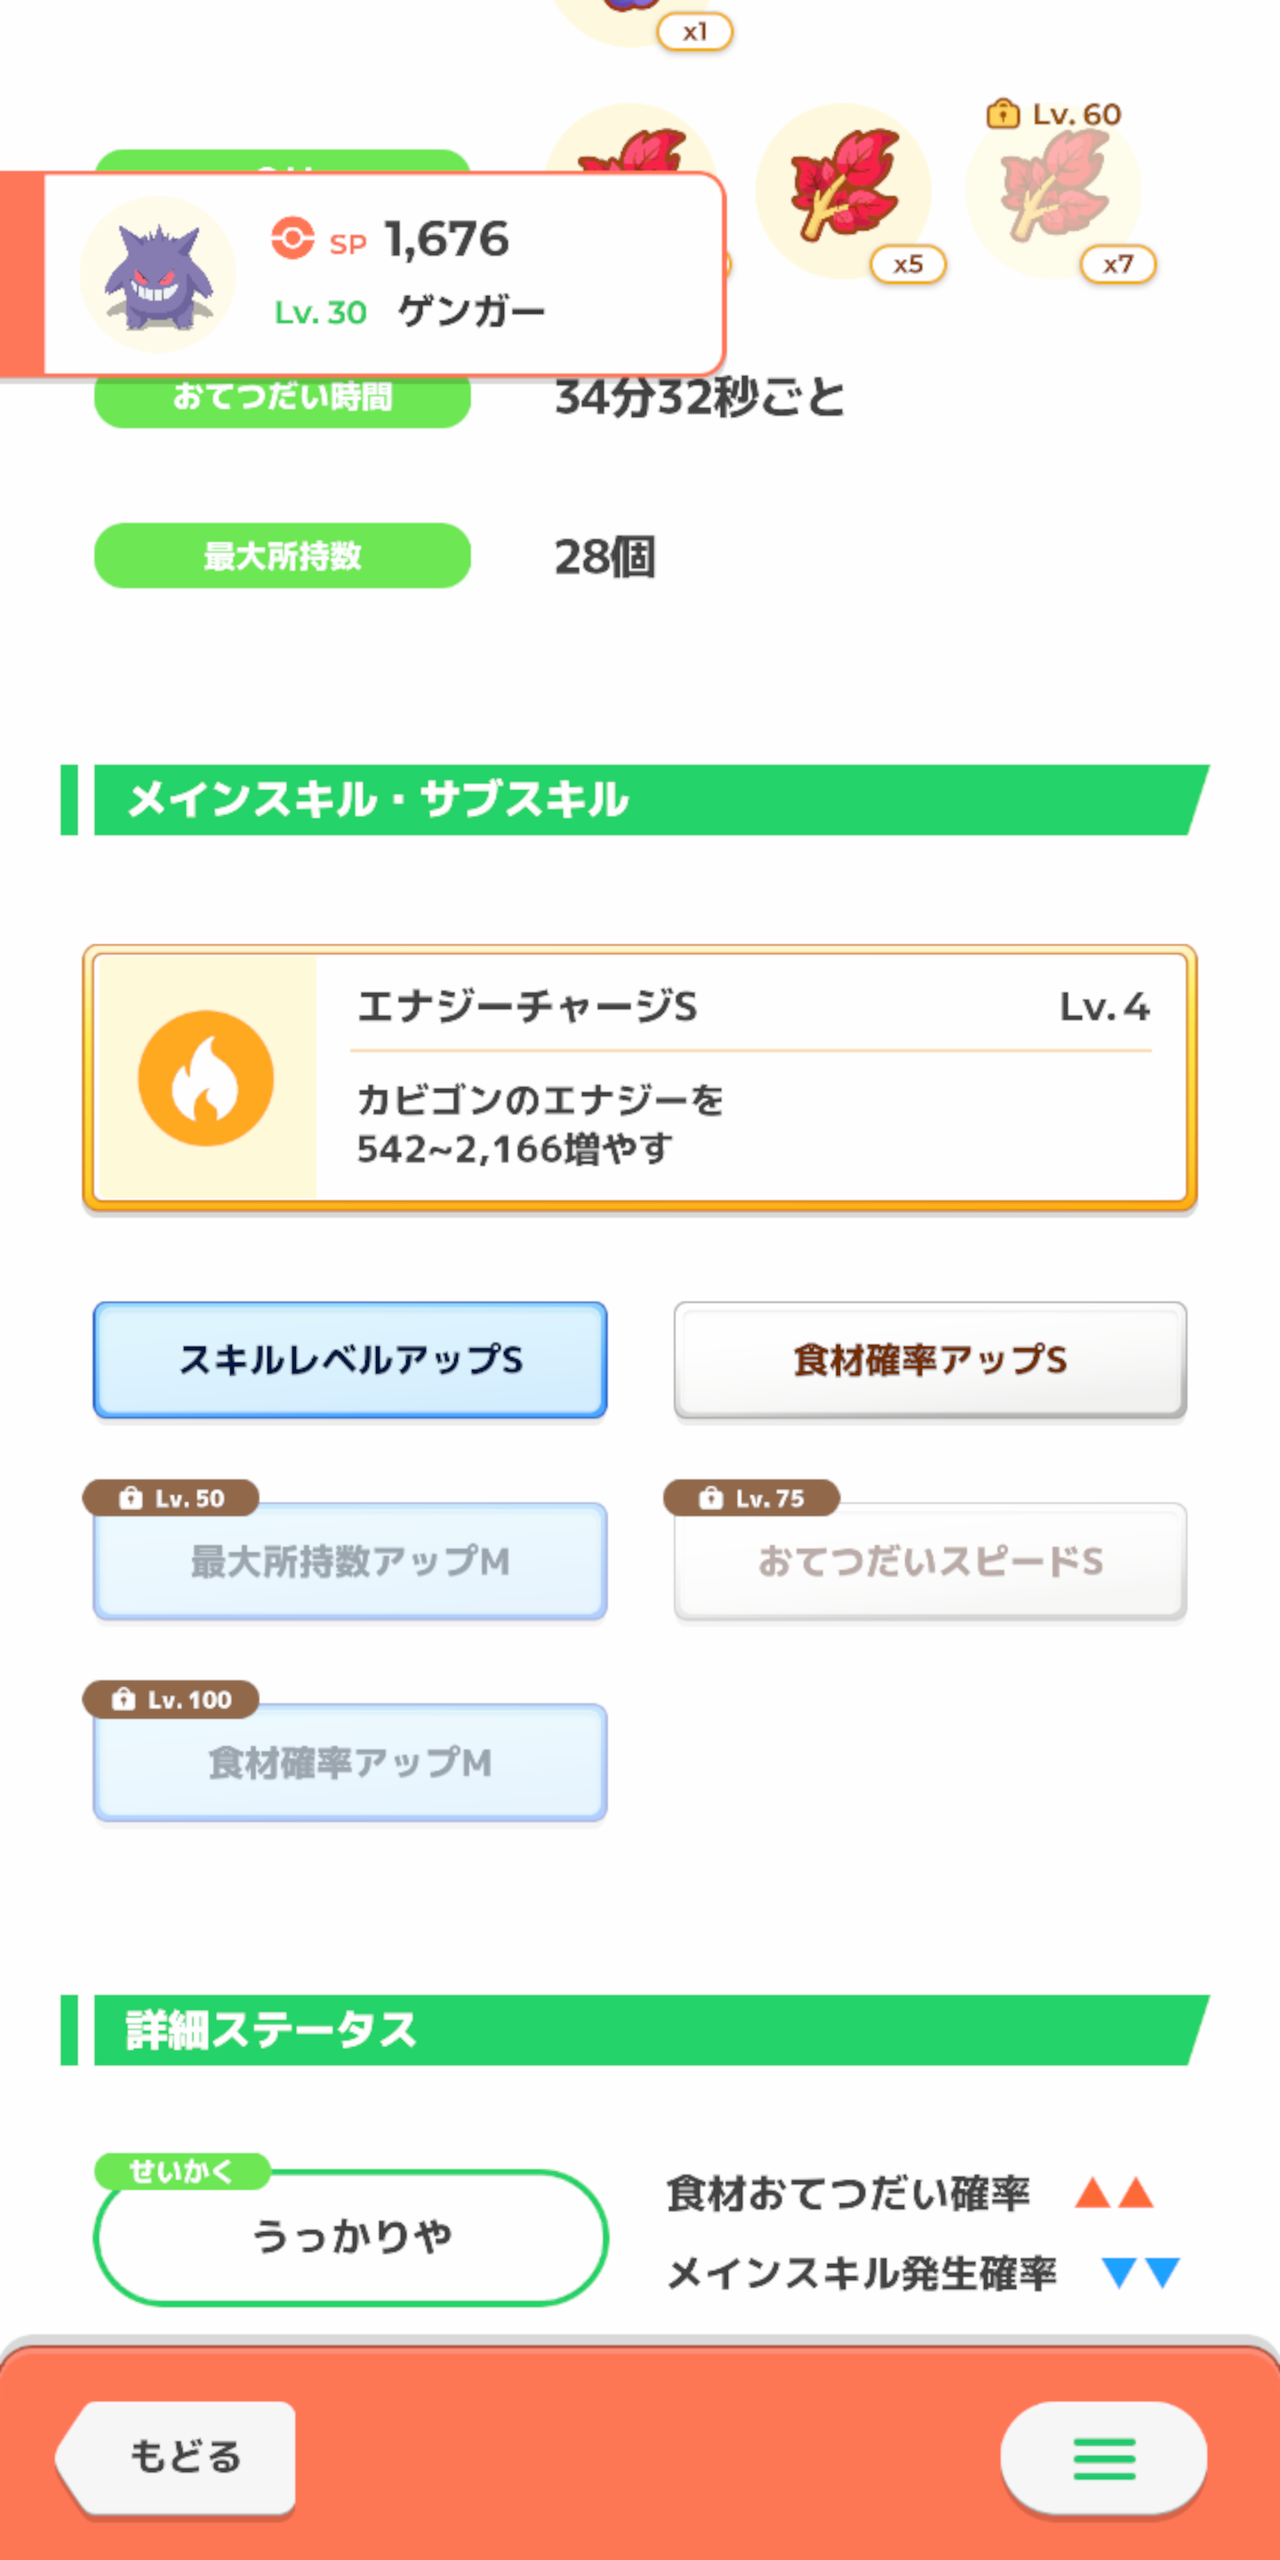Screen dimensions: 1280x2560
Task: Tap the orange flame skill icon
Action: coord(206,1078)
